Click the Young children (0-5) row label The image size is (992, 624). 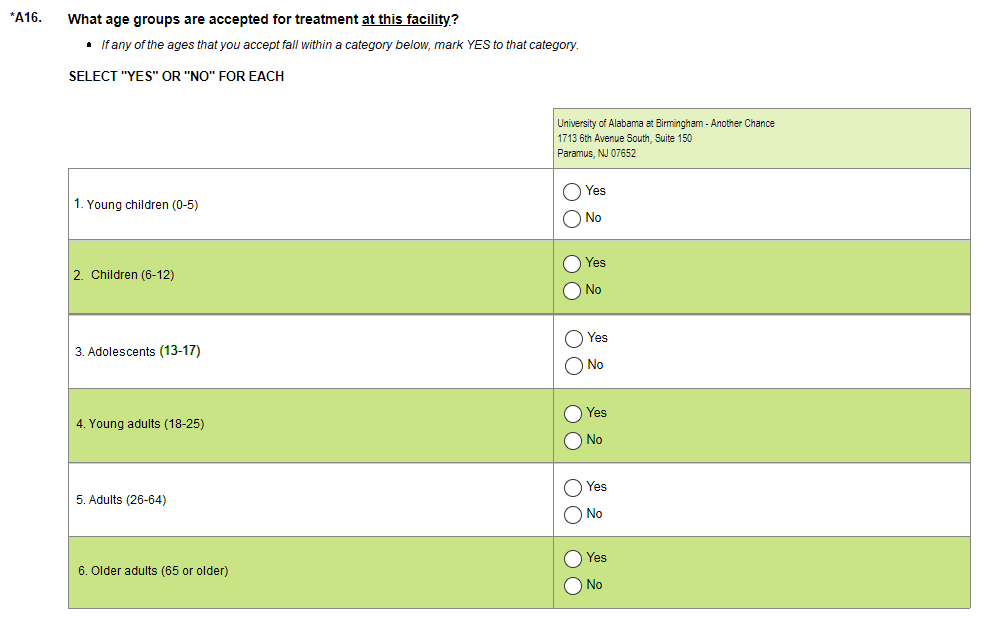point(136,204)
